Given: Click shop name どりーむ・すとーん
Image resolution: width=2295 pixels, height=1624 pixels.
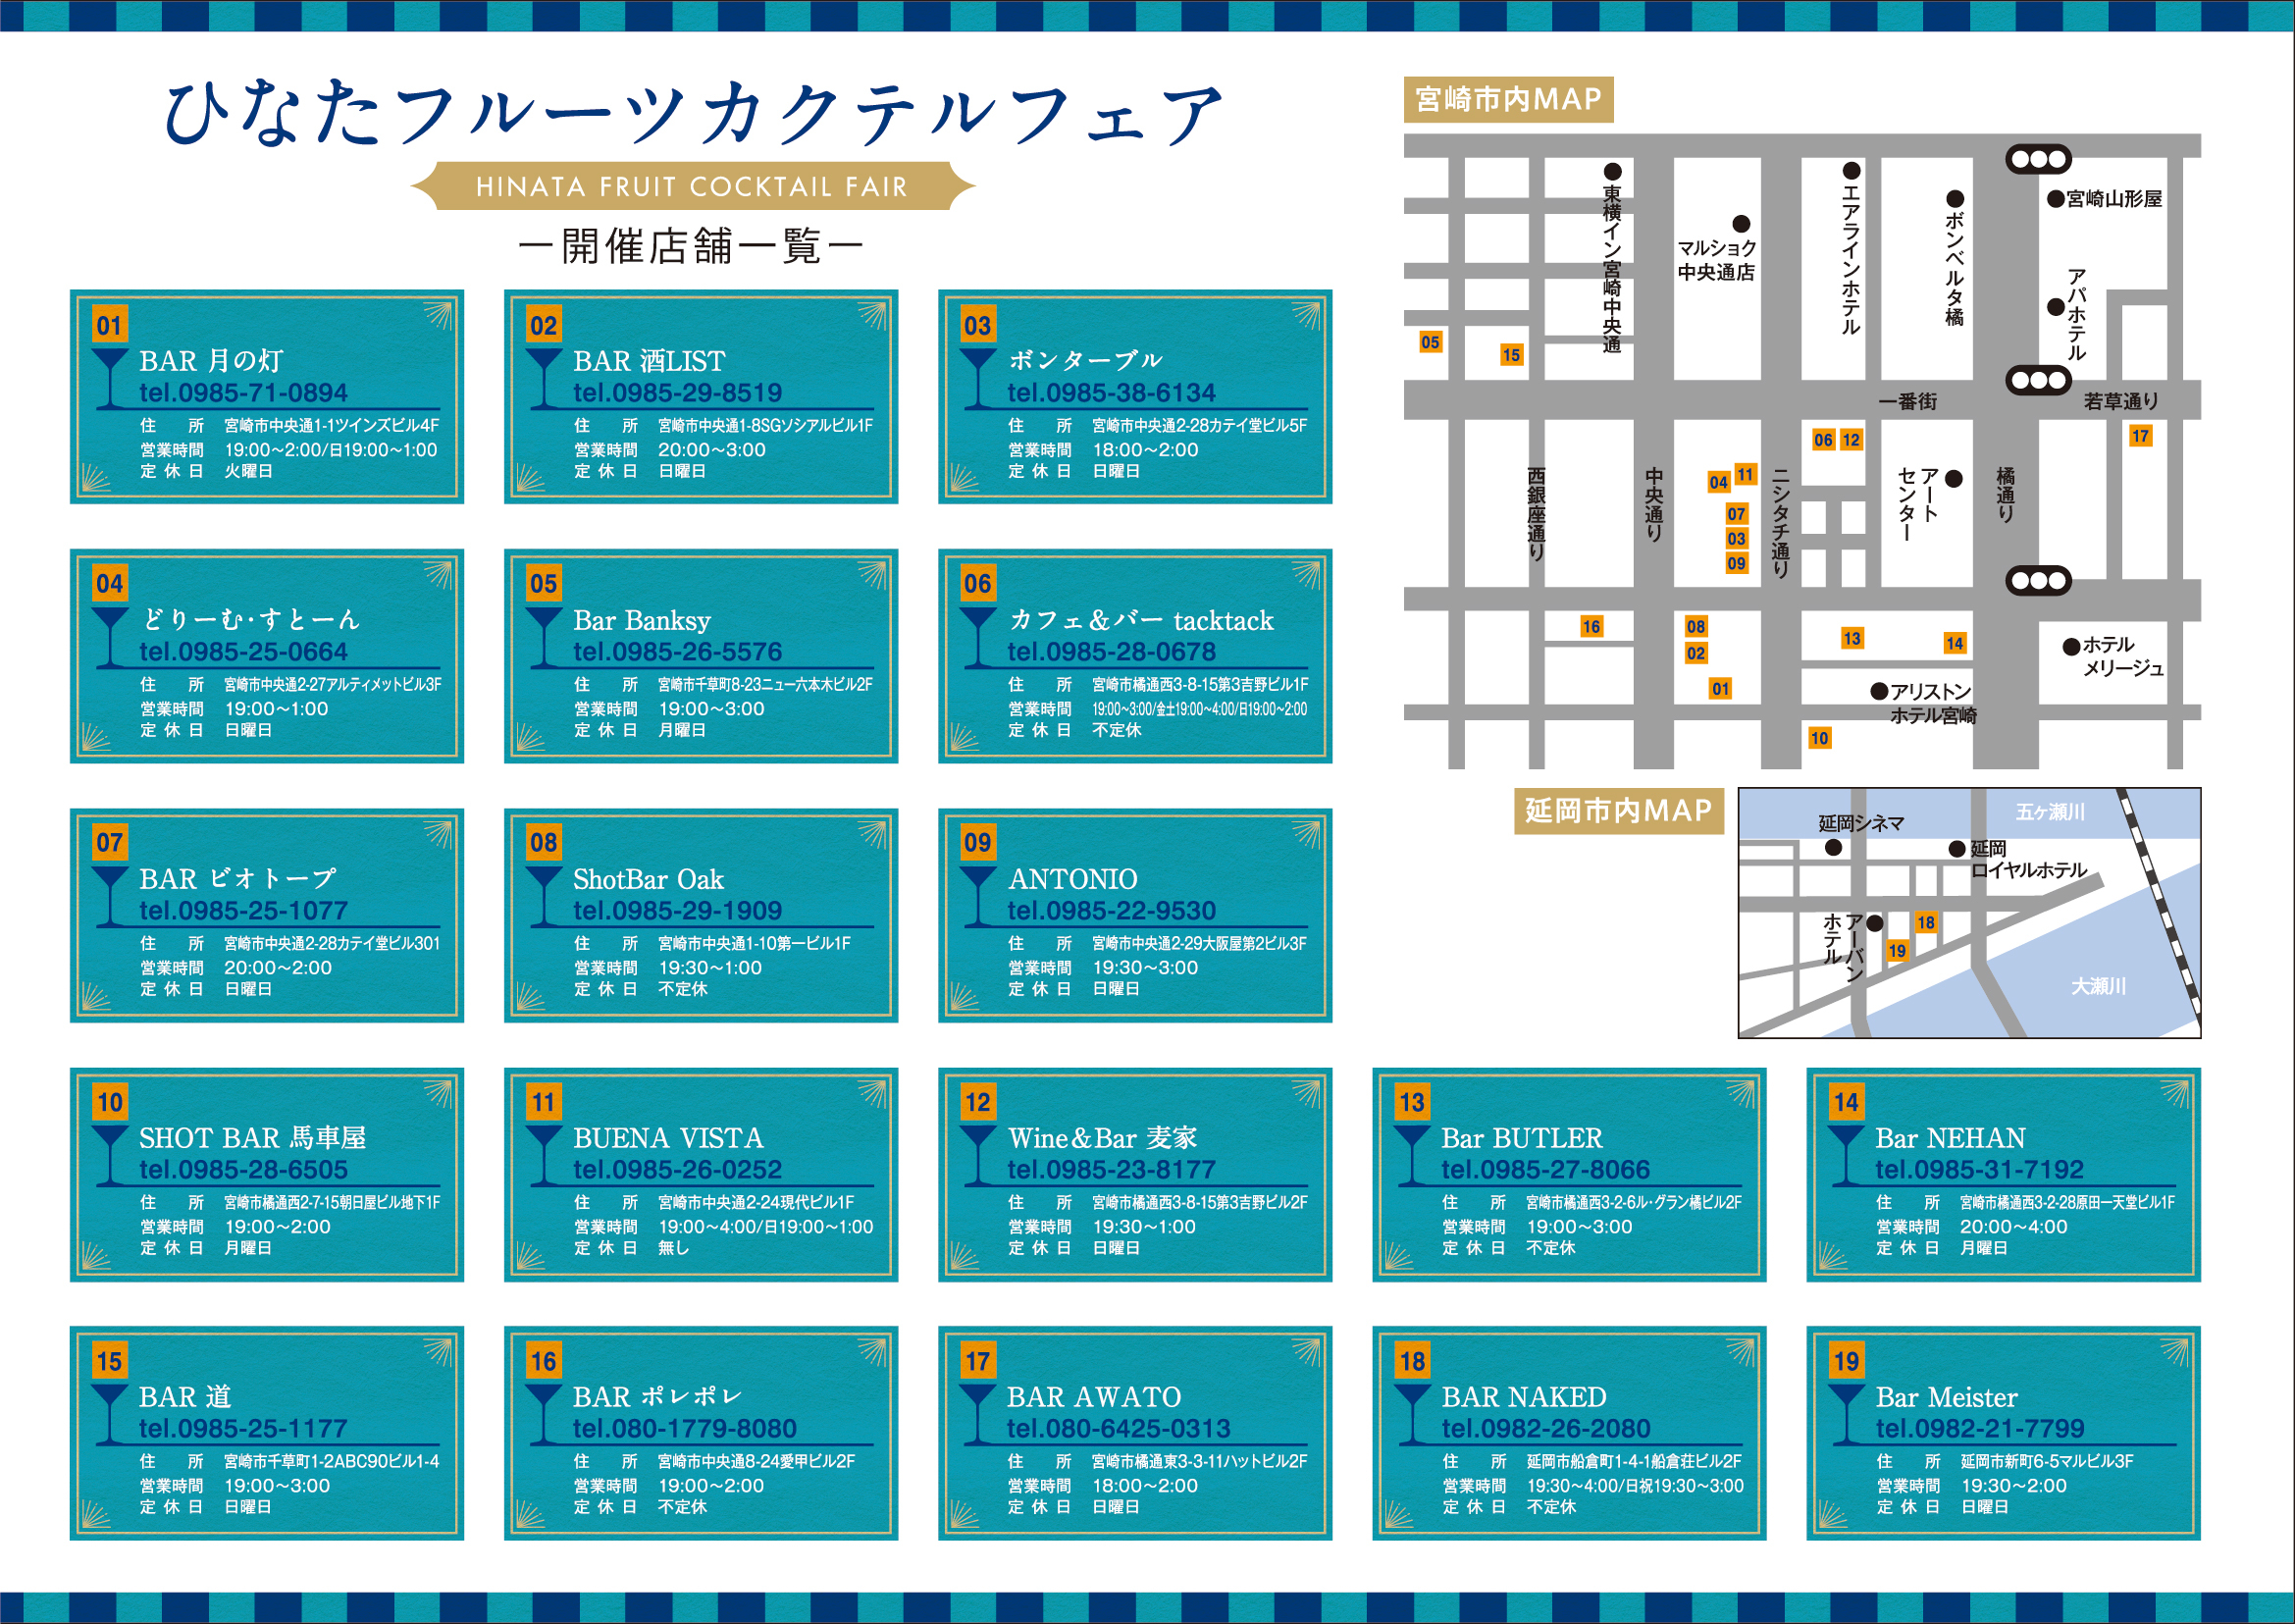Looking at the screenshot, I should (250, 619).
